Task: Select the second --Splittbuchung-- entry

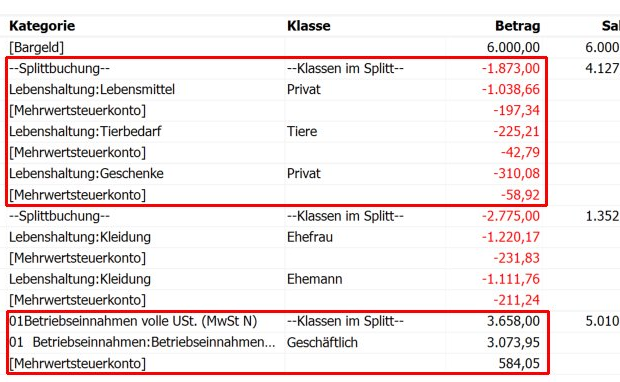Action: click(59, 216)
